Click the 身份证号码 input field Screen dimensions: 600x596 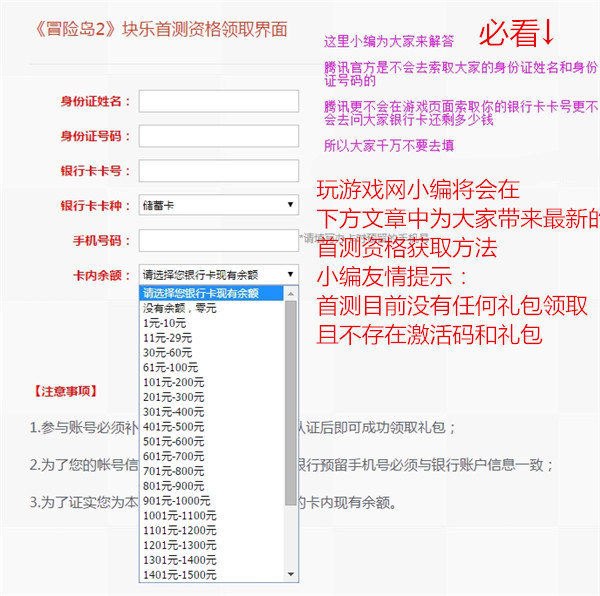pos(218,136)
